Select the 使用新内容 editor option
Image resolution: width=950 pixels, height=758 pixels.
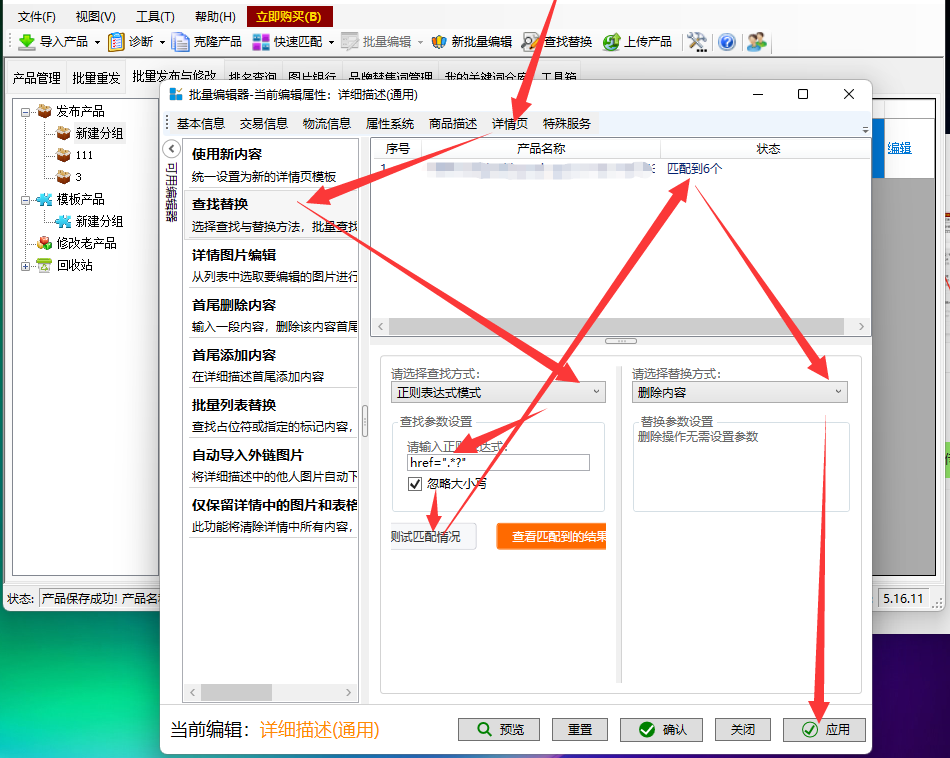[271, 165]
